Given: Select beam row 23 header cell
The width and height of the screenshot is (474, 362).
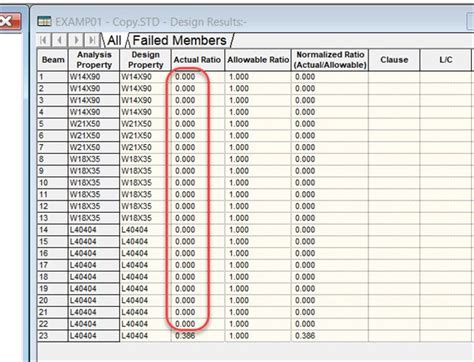Looking at the screenshot, I should click(x=53, y=336).
